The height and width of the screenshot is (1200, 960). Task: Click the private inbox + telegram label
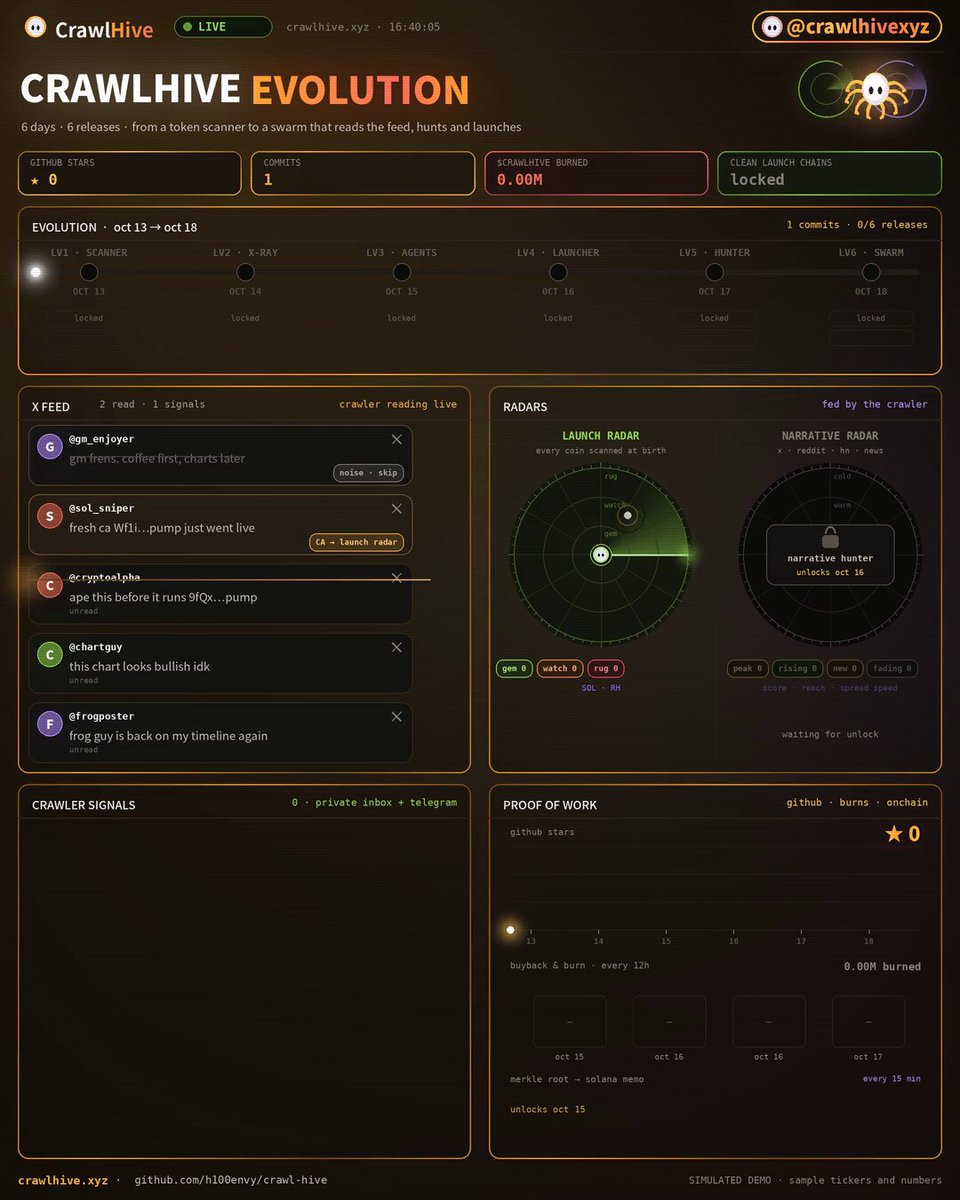click(x=386, y=802)
